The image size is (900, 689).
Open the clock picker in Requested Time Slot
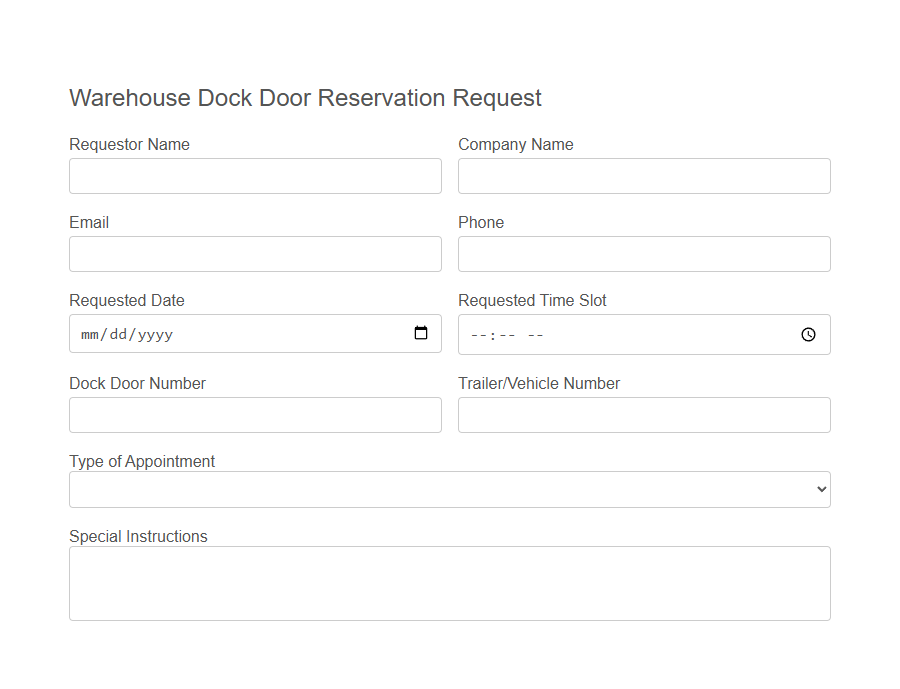(x=808, y=335)
